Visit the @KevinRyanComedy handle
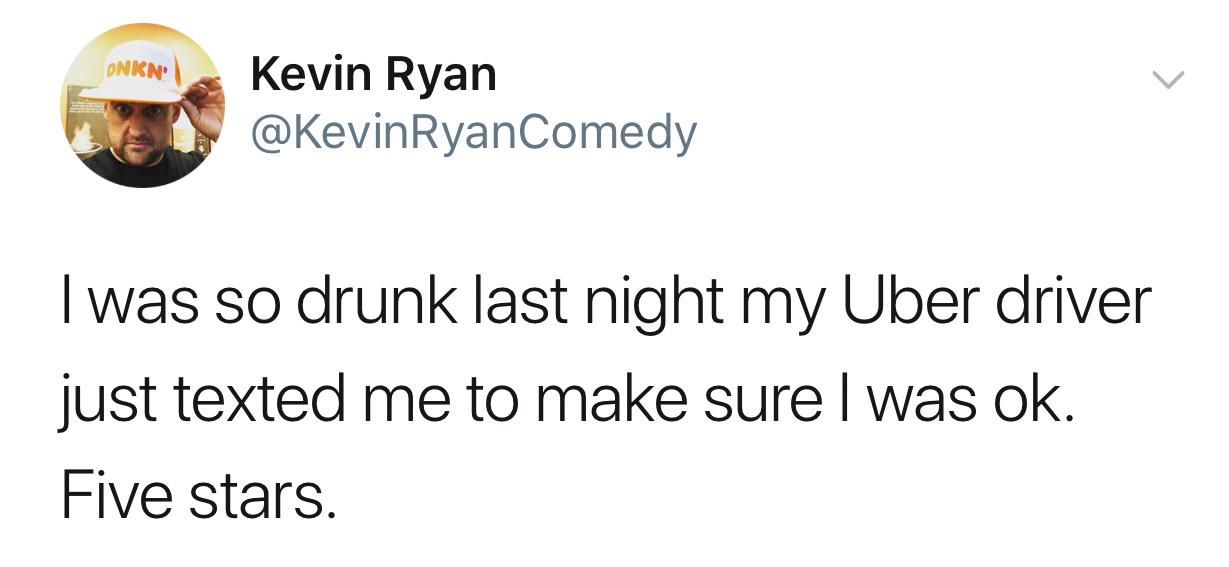The height and width of the screenshot is (567, 1229). coord(473,133)
